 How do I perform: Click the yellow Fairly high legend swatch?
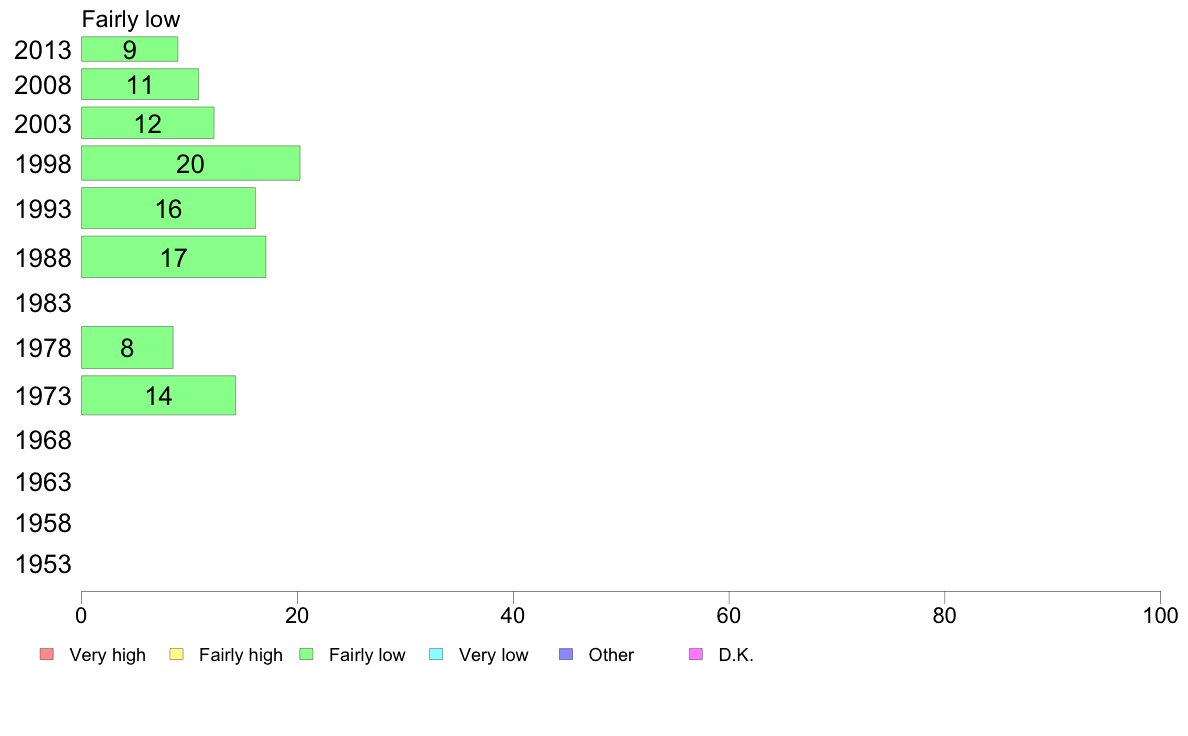[x=177, y=654]
